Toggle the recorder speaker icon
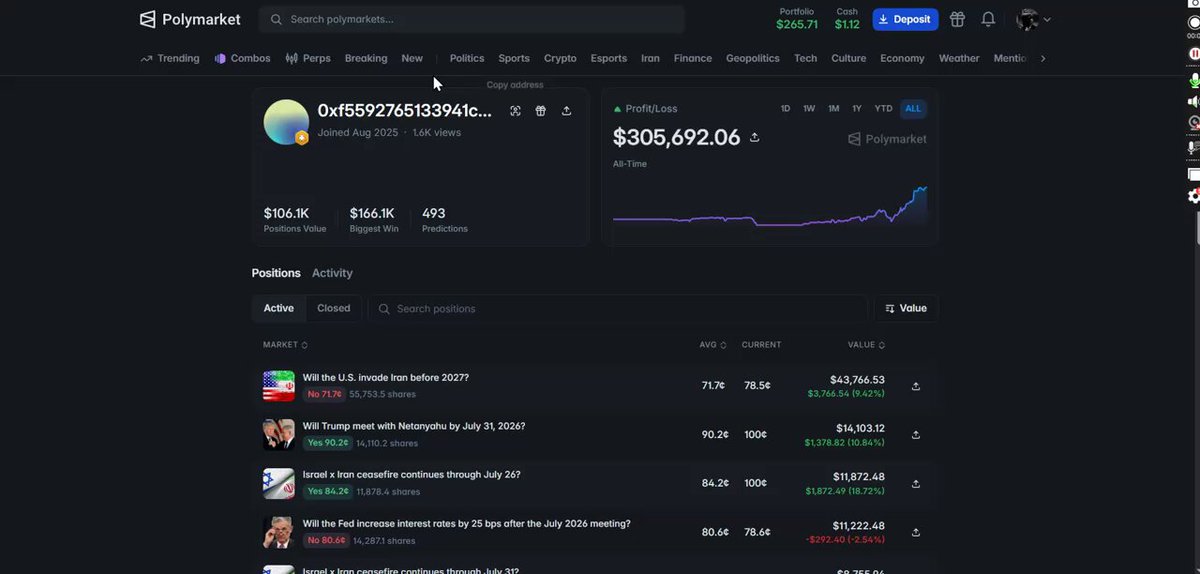The image size is (1200, 574). pyautogui.click(x=1194, y=101)
